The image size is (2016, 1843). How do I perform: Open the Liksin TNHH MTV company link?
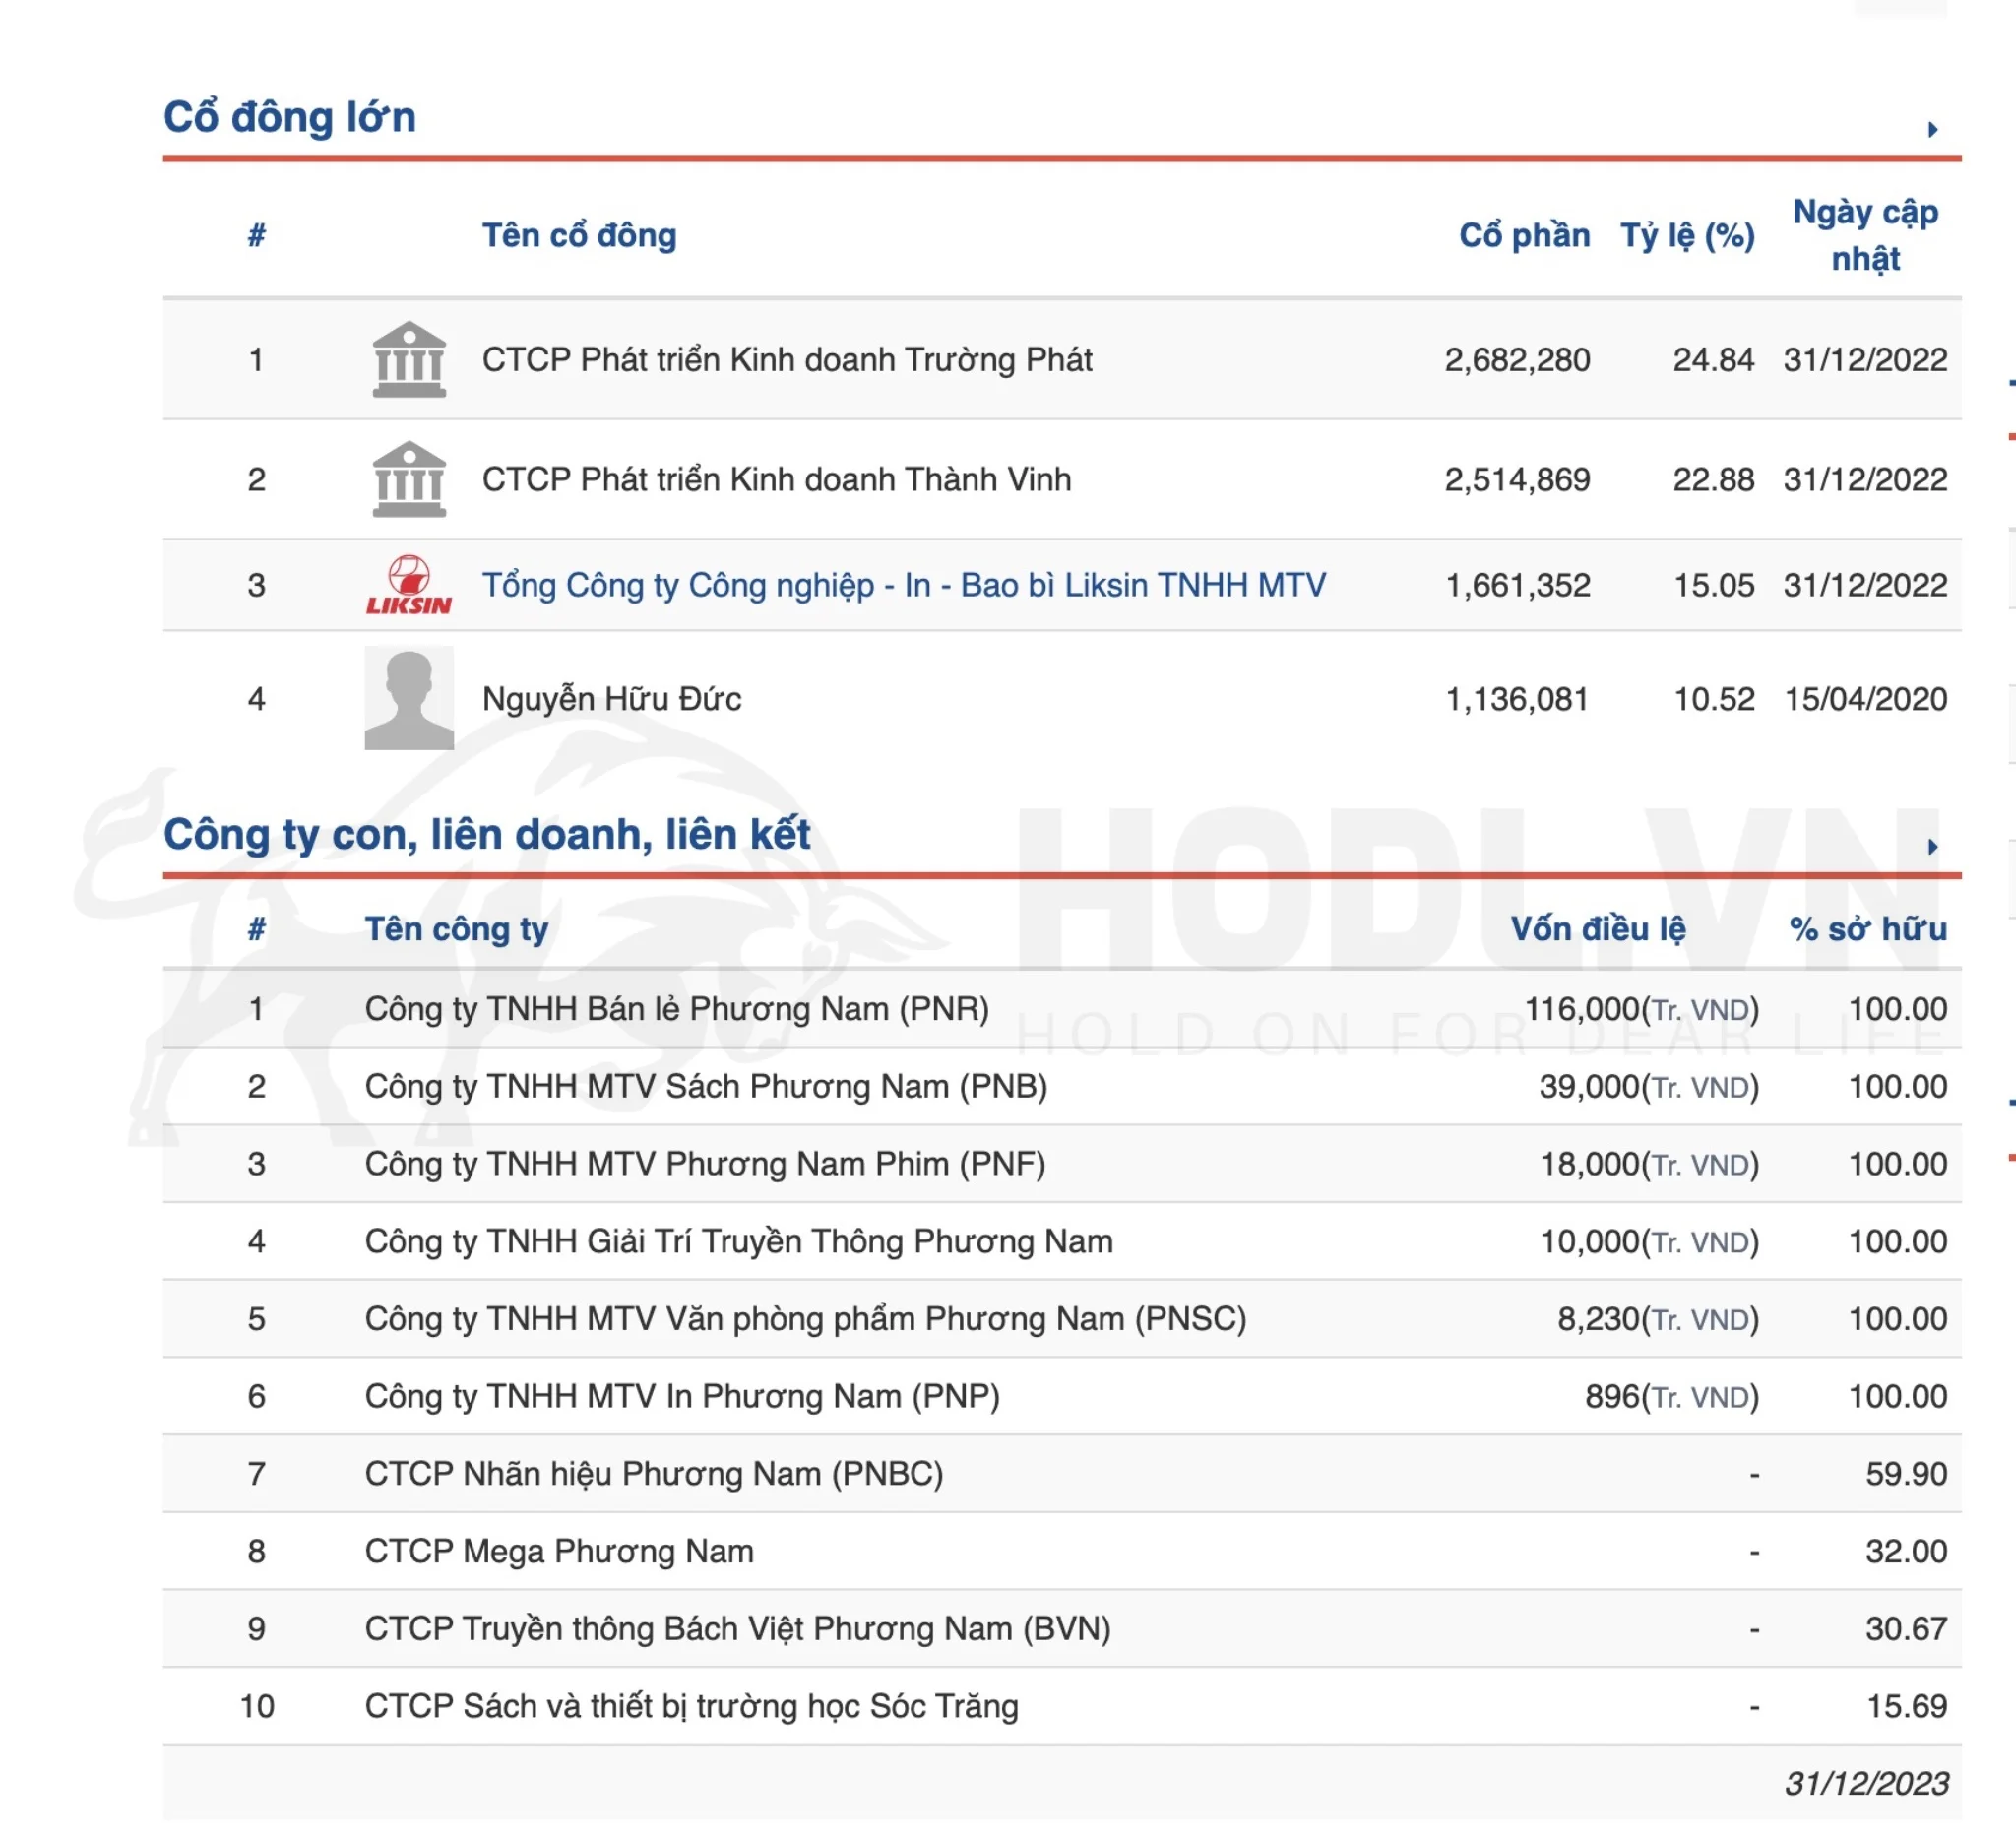(905, 586)
